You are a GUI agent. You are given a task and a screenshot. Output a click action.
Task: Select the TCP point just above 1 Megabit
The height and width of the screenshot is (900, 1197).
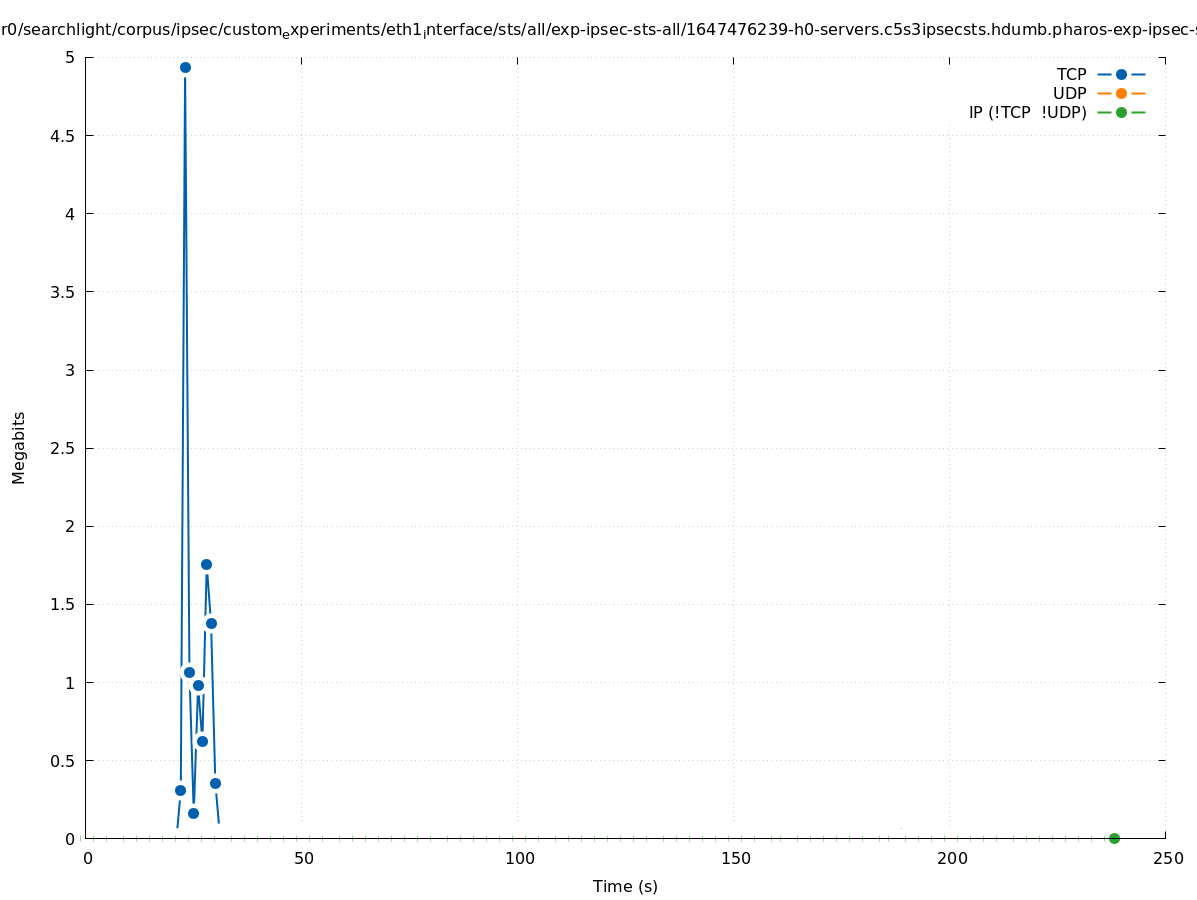(x=189, y=672)
